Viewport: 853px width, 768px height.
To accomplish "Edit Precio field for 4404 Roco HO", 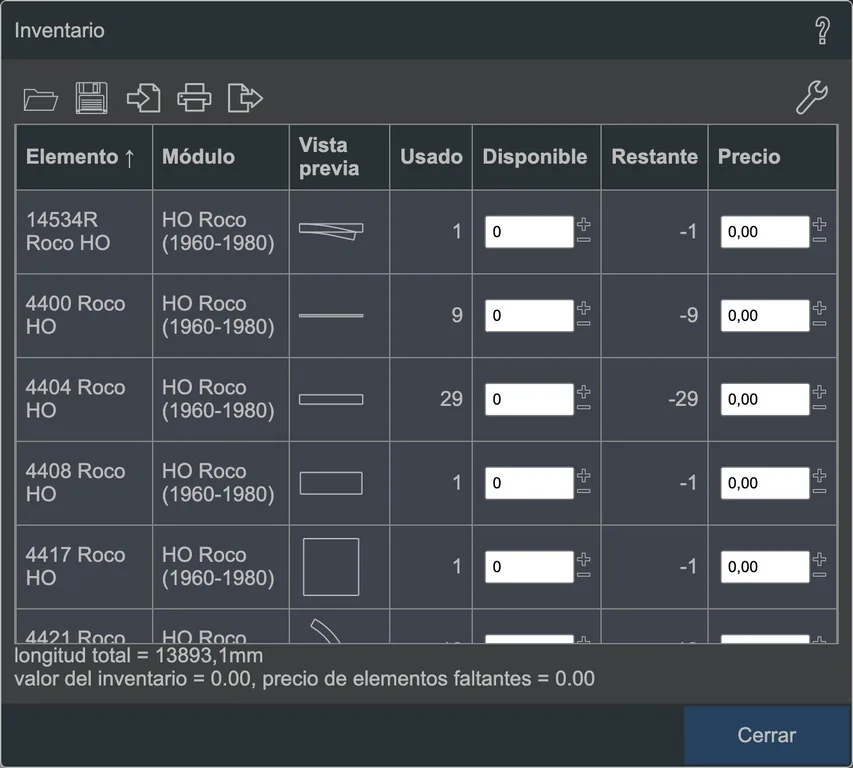I will tap(765, 399).
